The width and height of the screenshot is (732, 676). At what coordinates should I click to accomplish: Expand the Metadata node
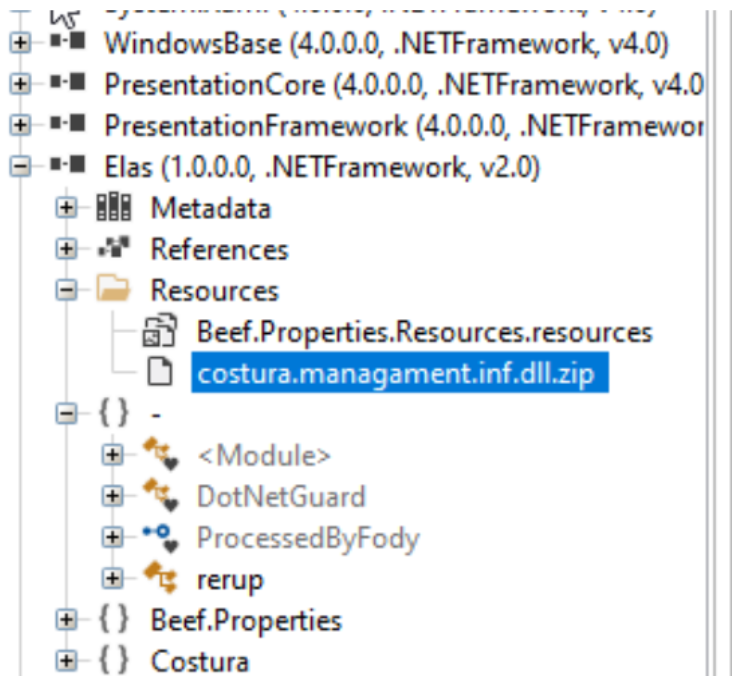point(66,209)
